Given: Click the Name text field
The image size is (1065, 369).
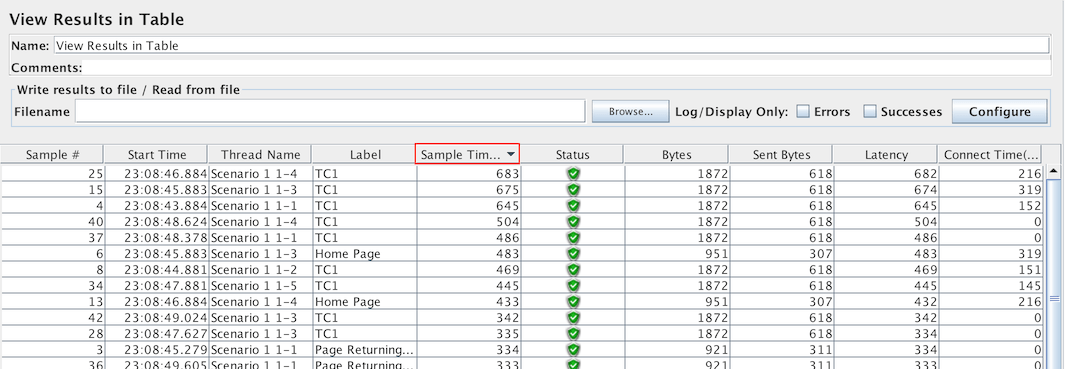Looking at the screenshot, I should click(x=551, y=46).
